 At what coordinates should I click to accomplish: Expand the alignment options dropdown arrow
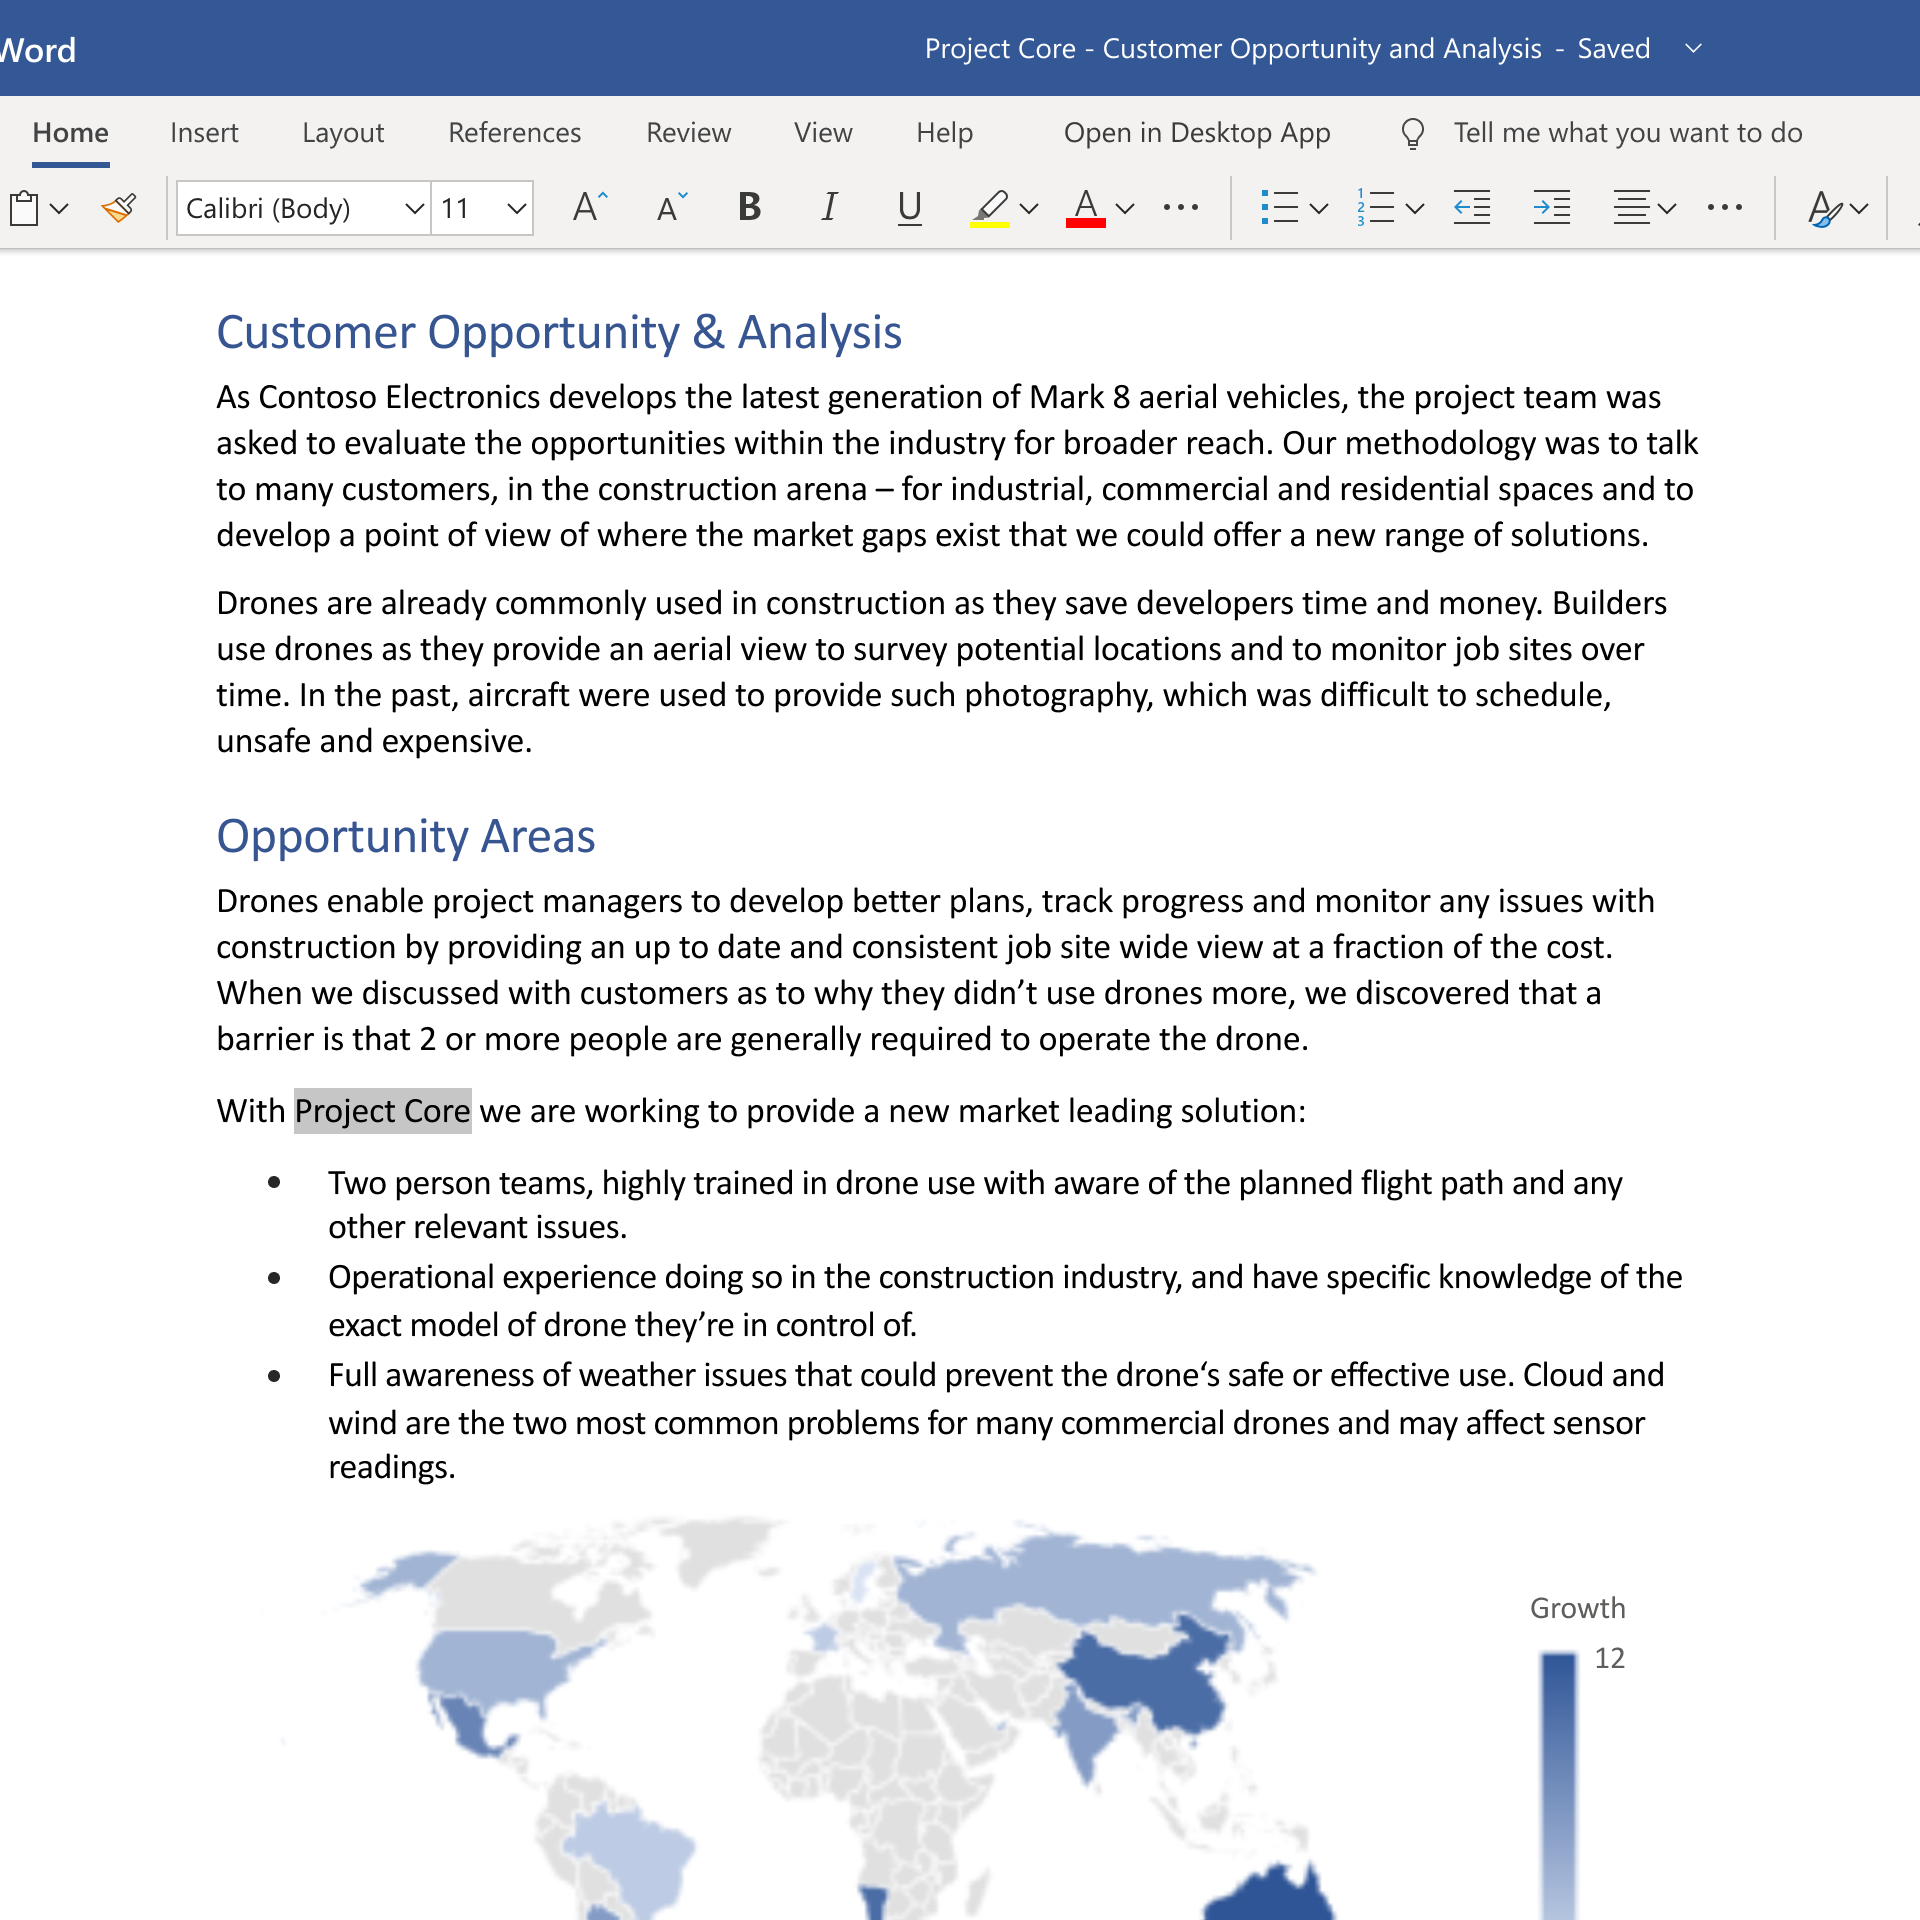pyautogui.click(x=1667, y=209)
